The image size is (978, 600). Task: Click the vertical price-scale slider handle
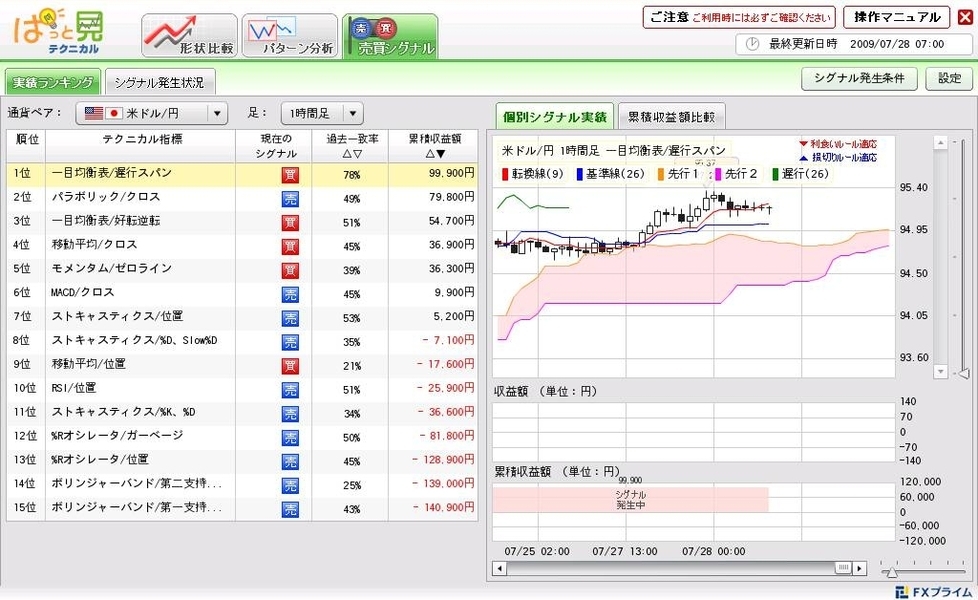(964, 374)
